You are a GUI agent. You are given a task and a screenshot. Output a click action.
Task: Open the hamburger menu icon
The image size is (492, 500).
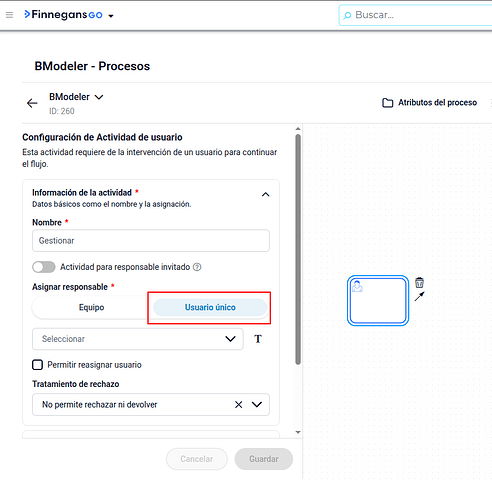click(9, 15)
